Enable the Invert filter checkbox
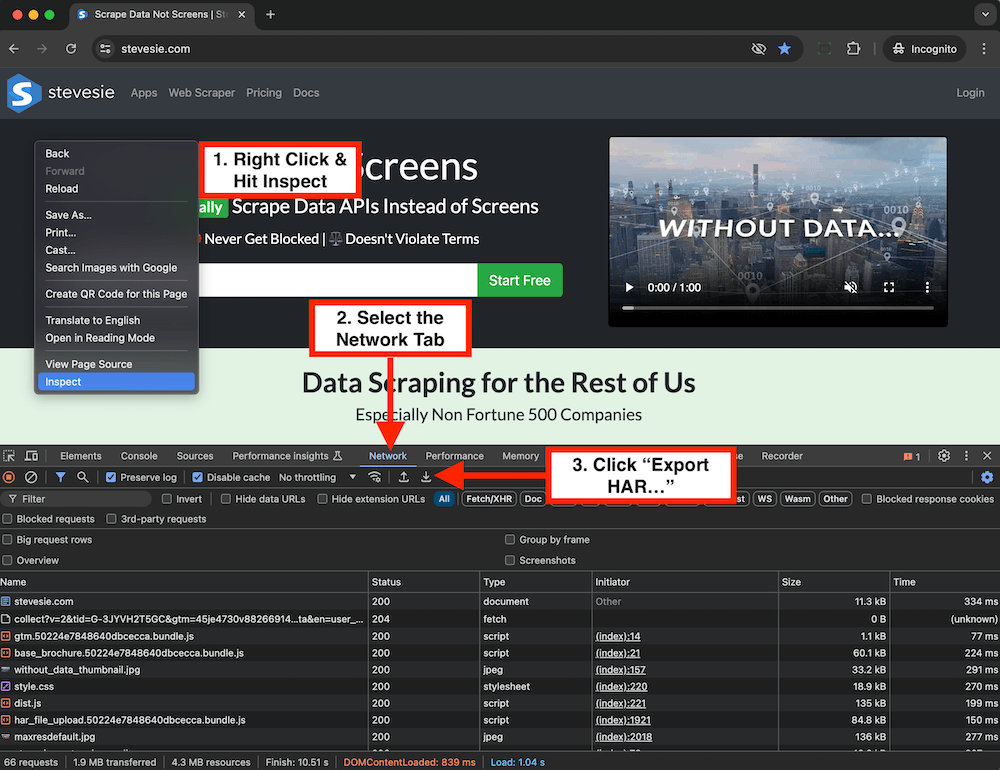This screenshot has height=770, width=1000. pos(167,499)
